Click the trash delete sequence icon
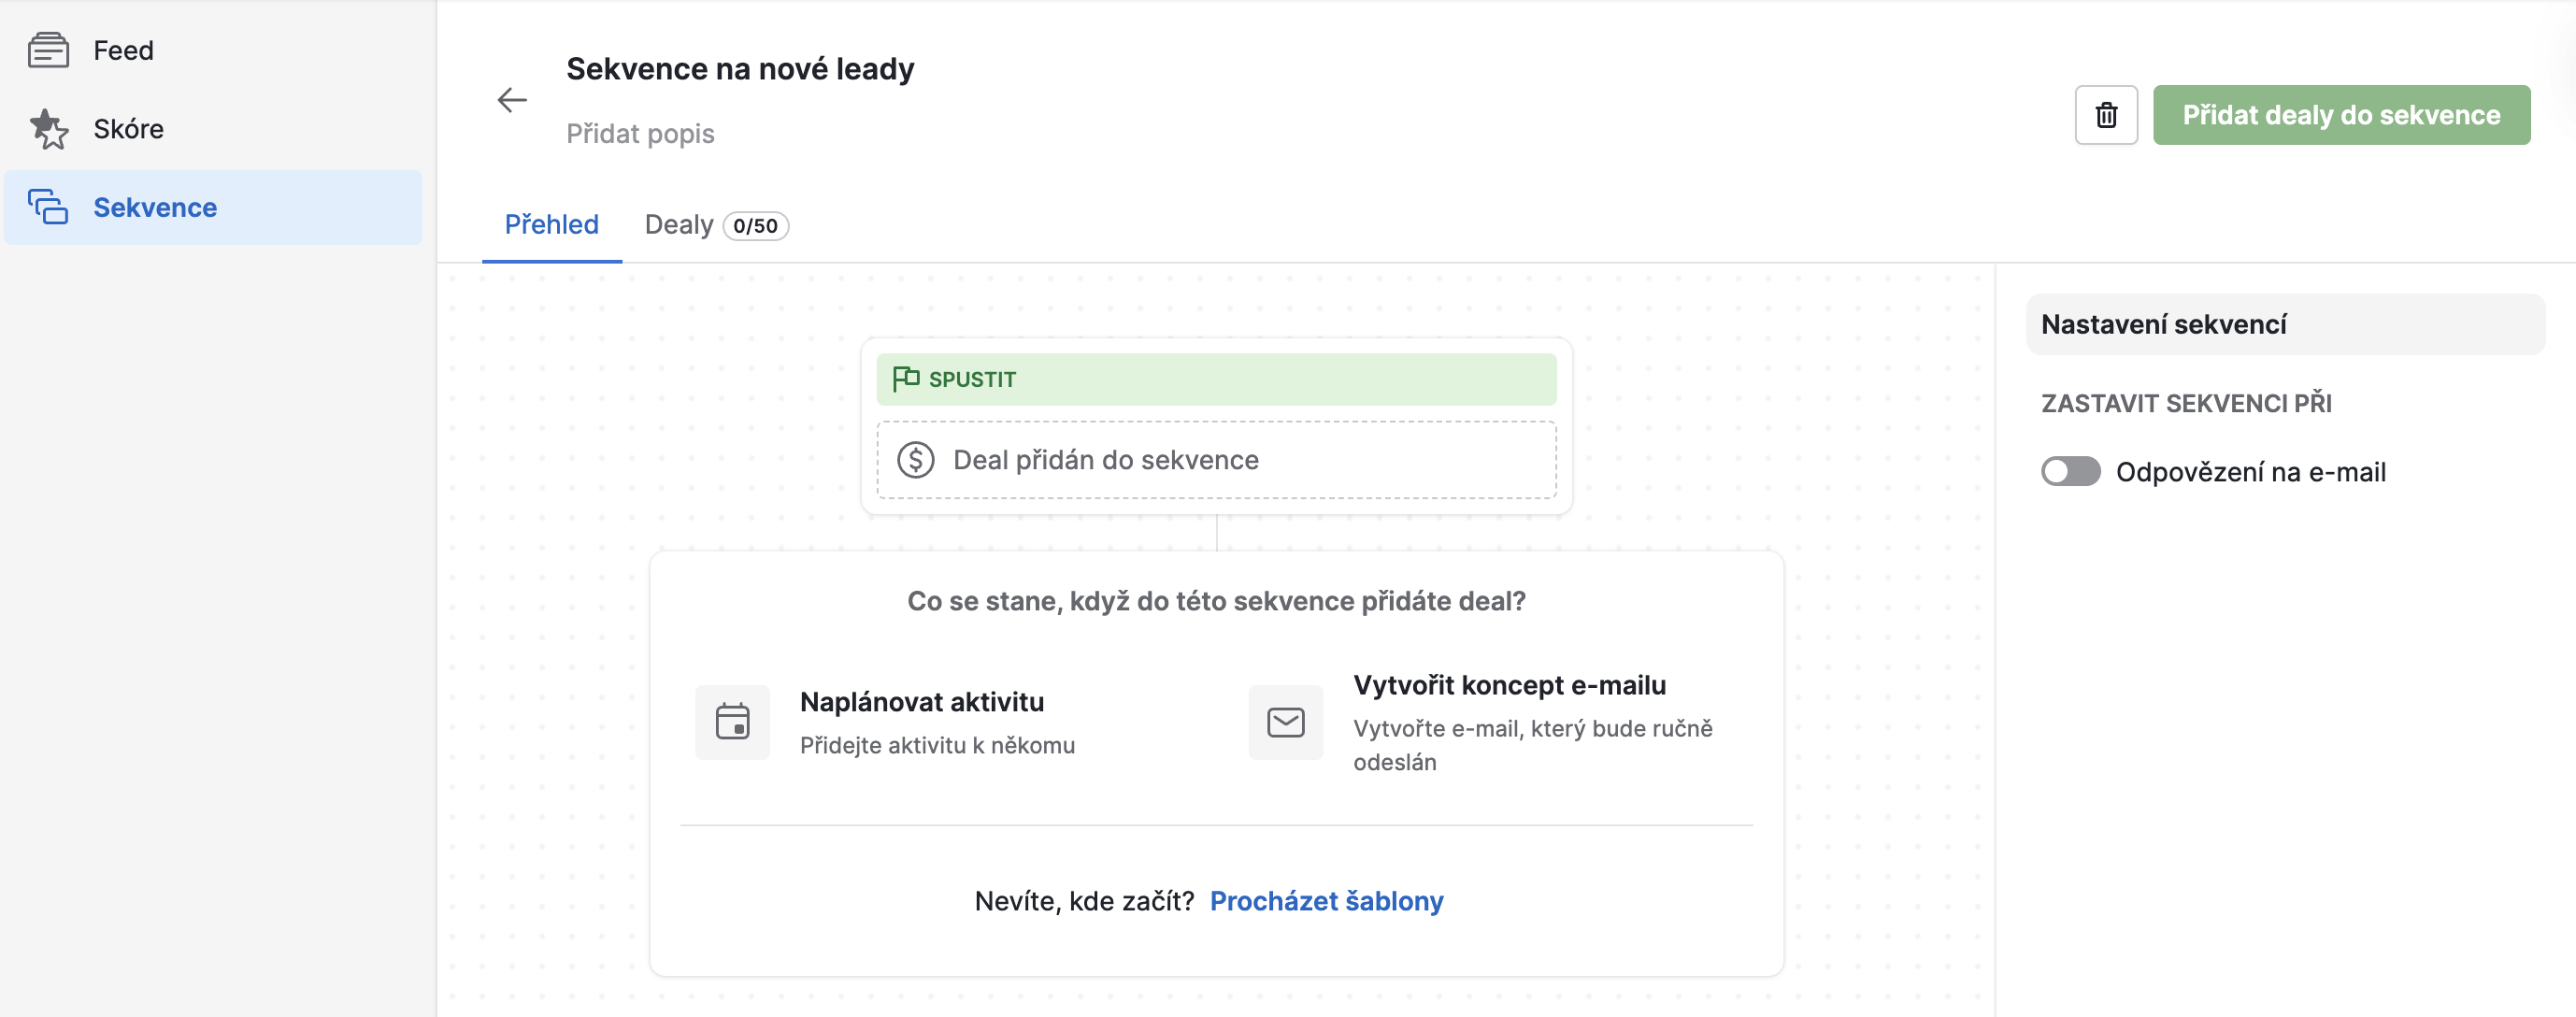 point(2105,115)
